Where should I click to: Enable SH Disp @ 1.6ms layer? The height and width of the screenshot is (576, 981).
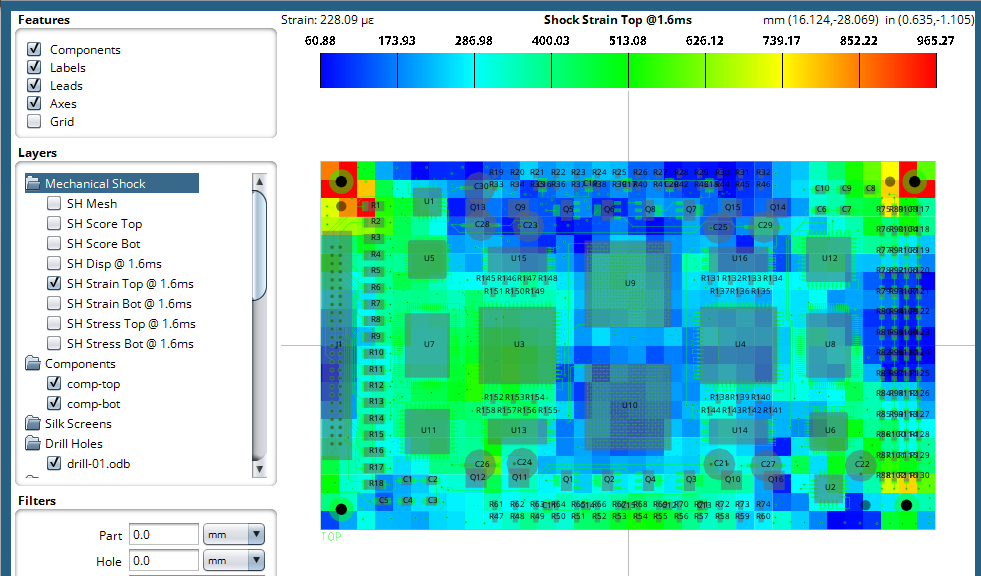[54, 263]
